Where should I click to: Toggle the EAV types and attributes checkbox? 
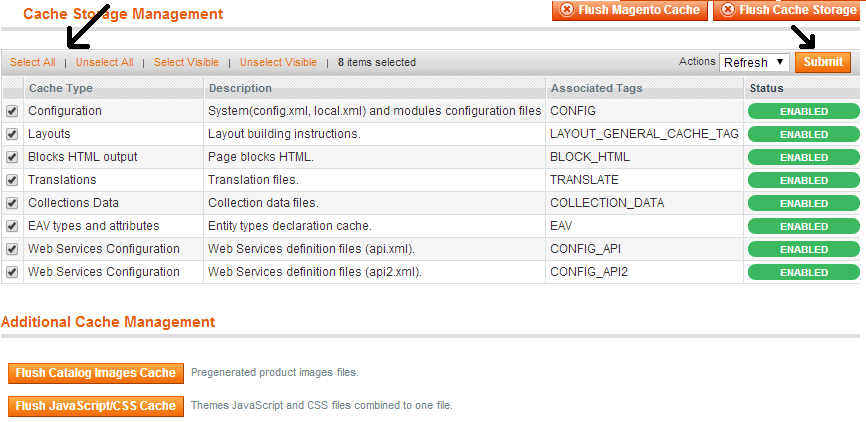pyautogui.click(x=12, y=226)
